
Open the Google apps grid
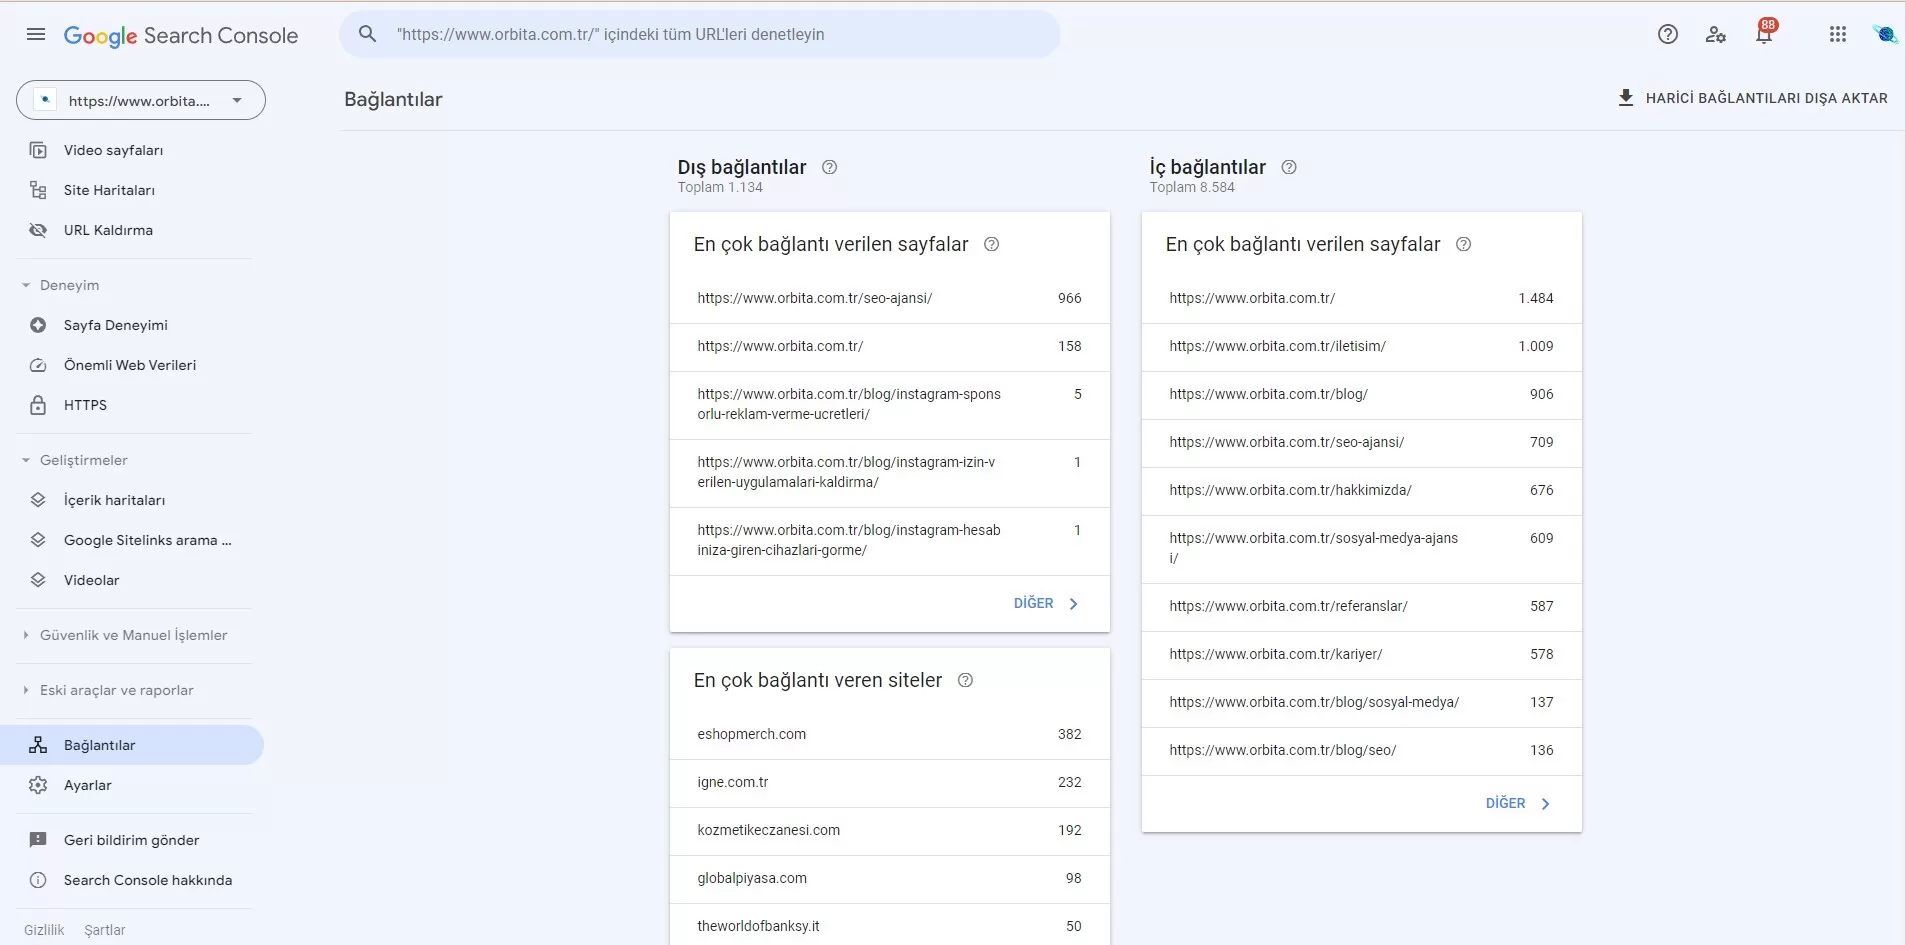tap(1838, 34)
